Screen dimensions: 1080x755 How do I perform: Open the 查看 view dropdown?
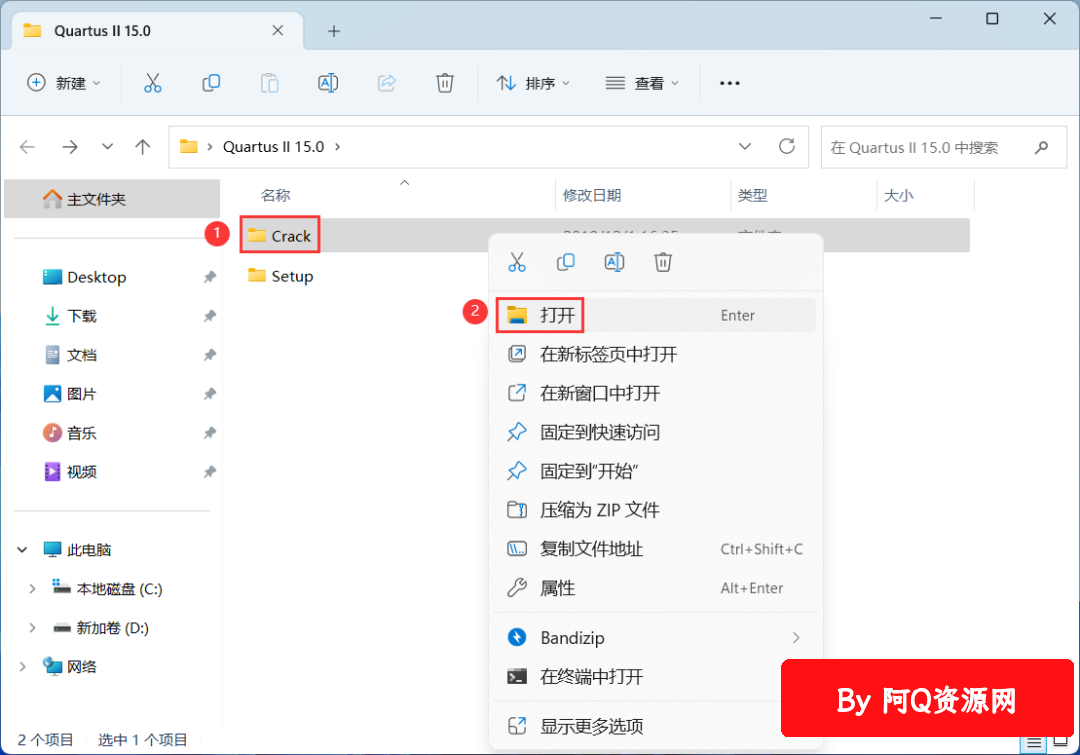[642, 83]
